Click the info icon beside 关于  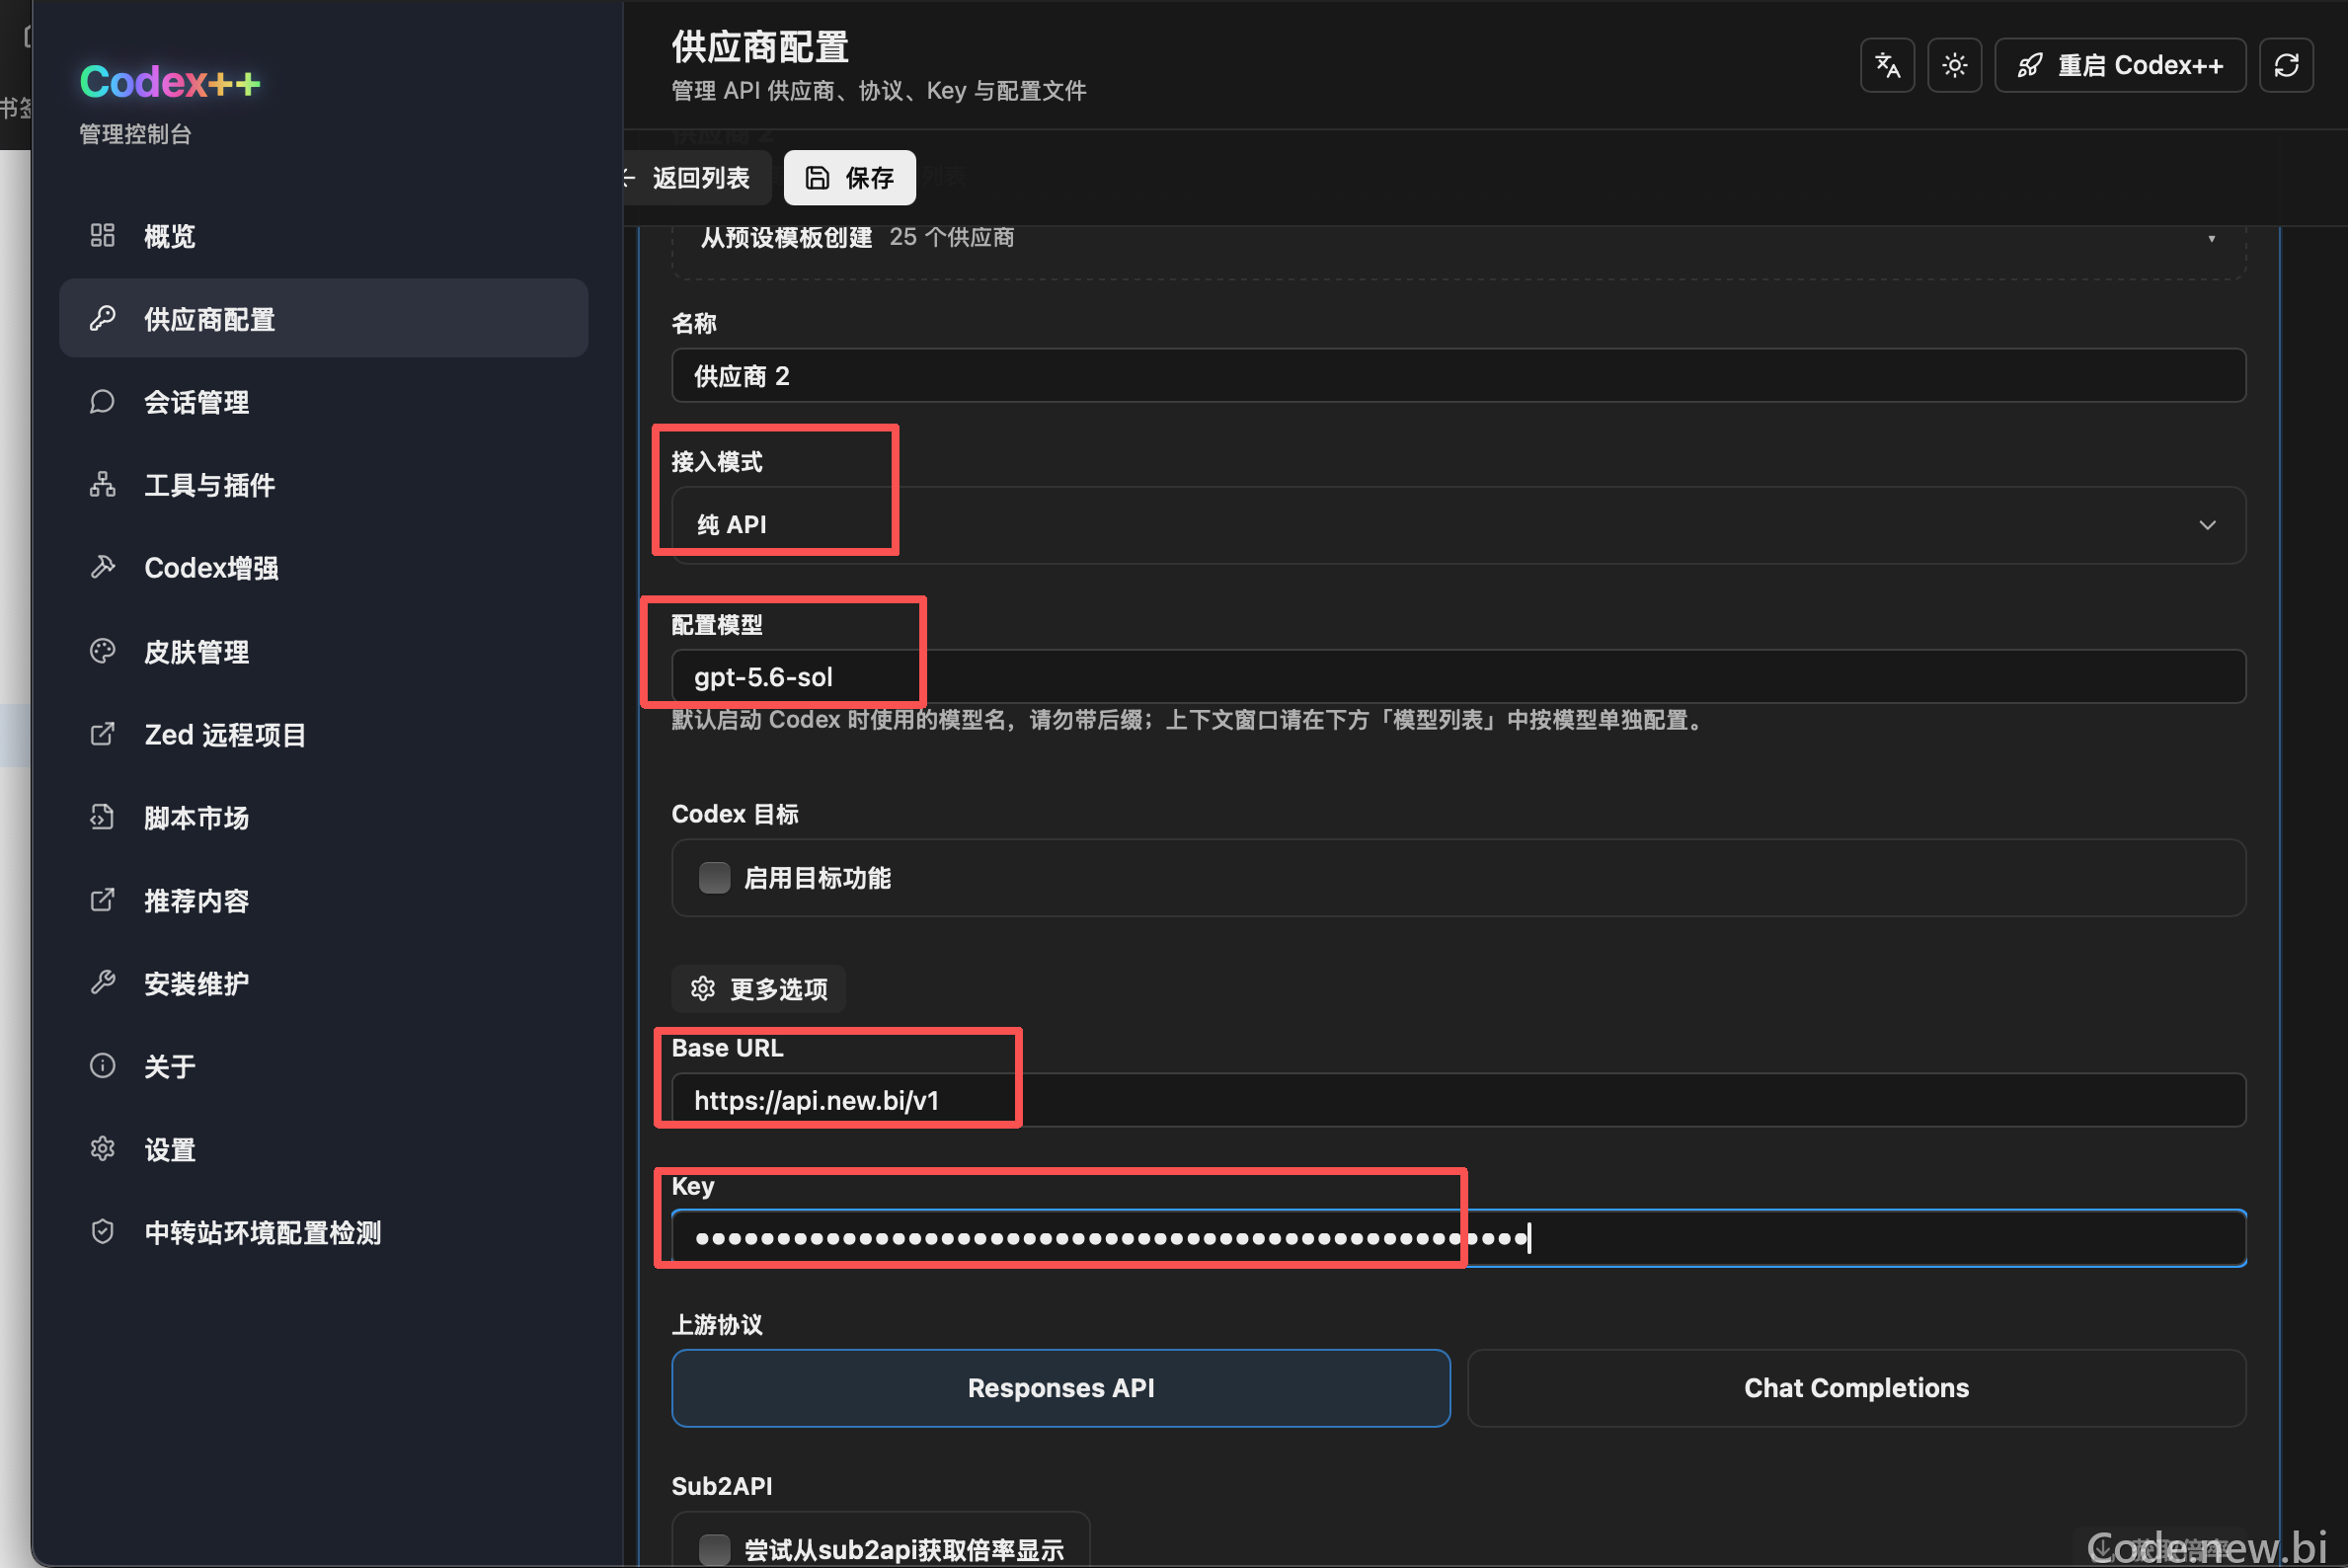point(102,1066)
